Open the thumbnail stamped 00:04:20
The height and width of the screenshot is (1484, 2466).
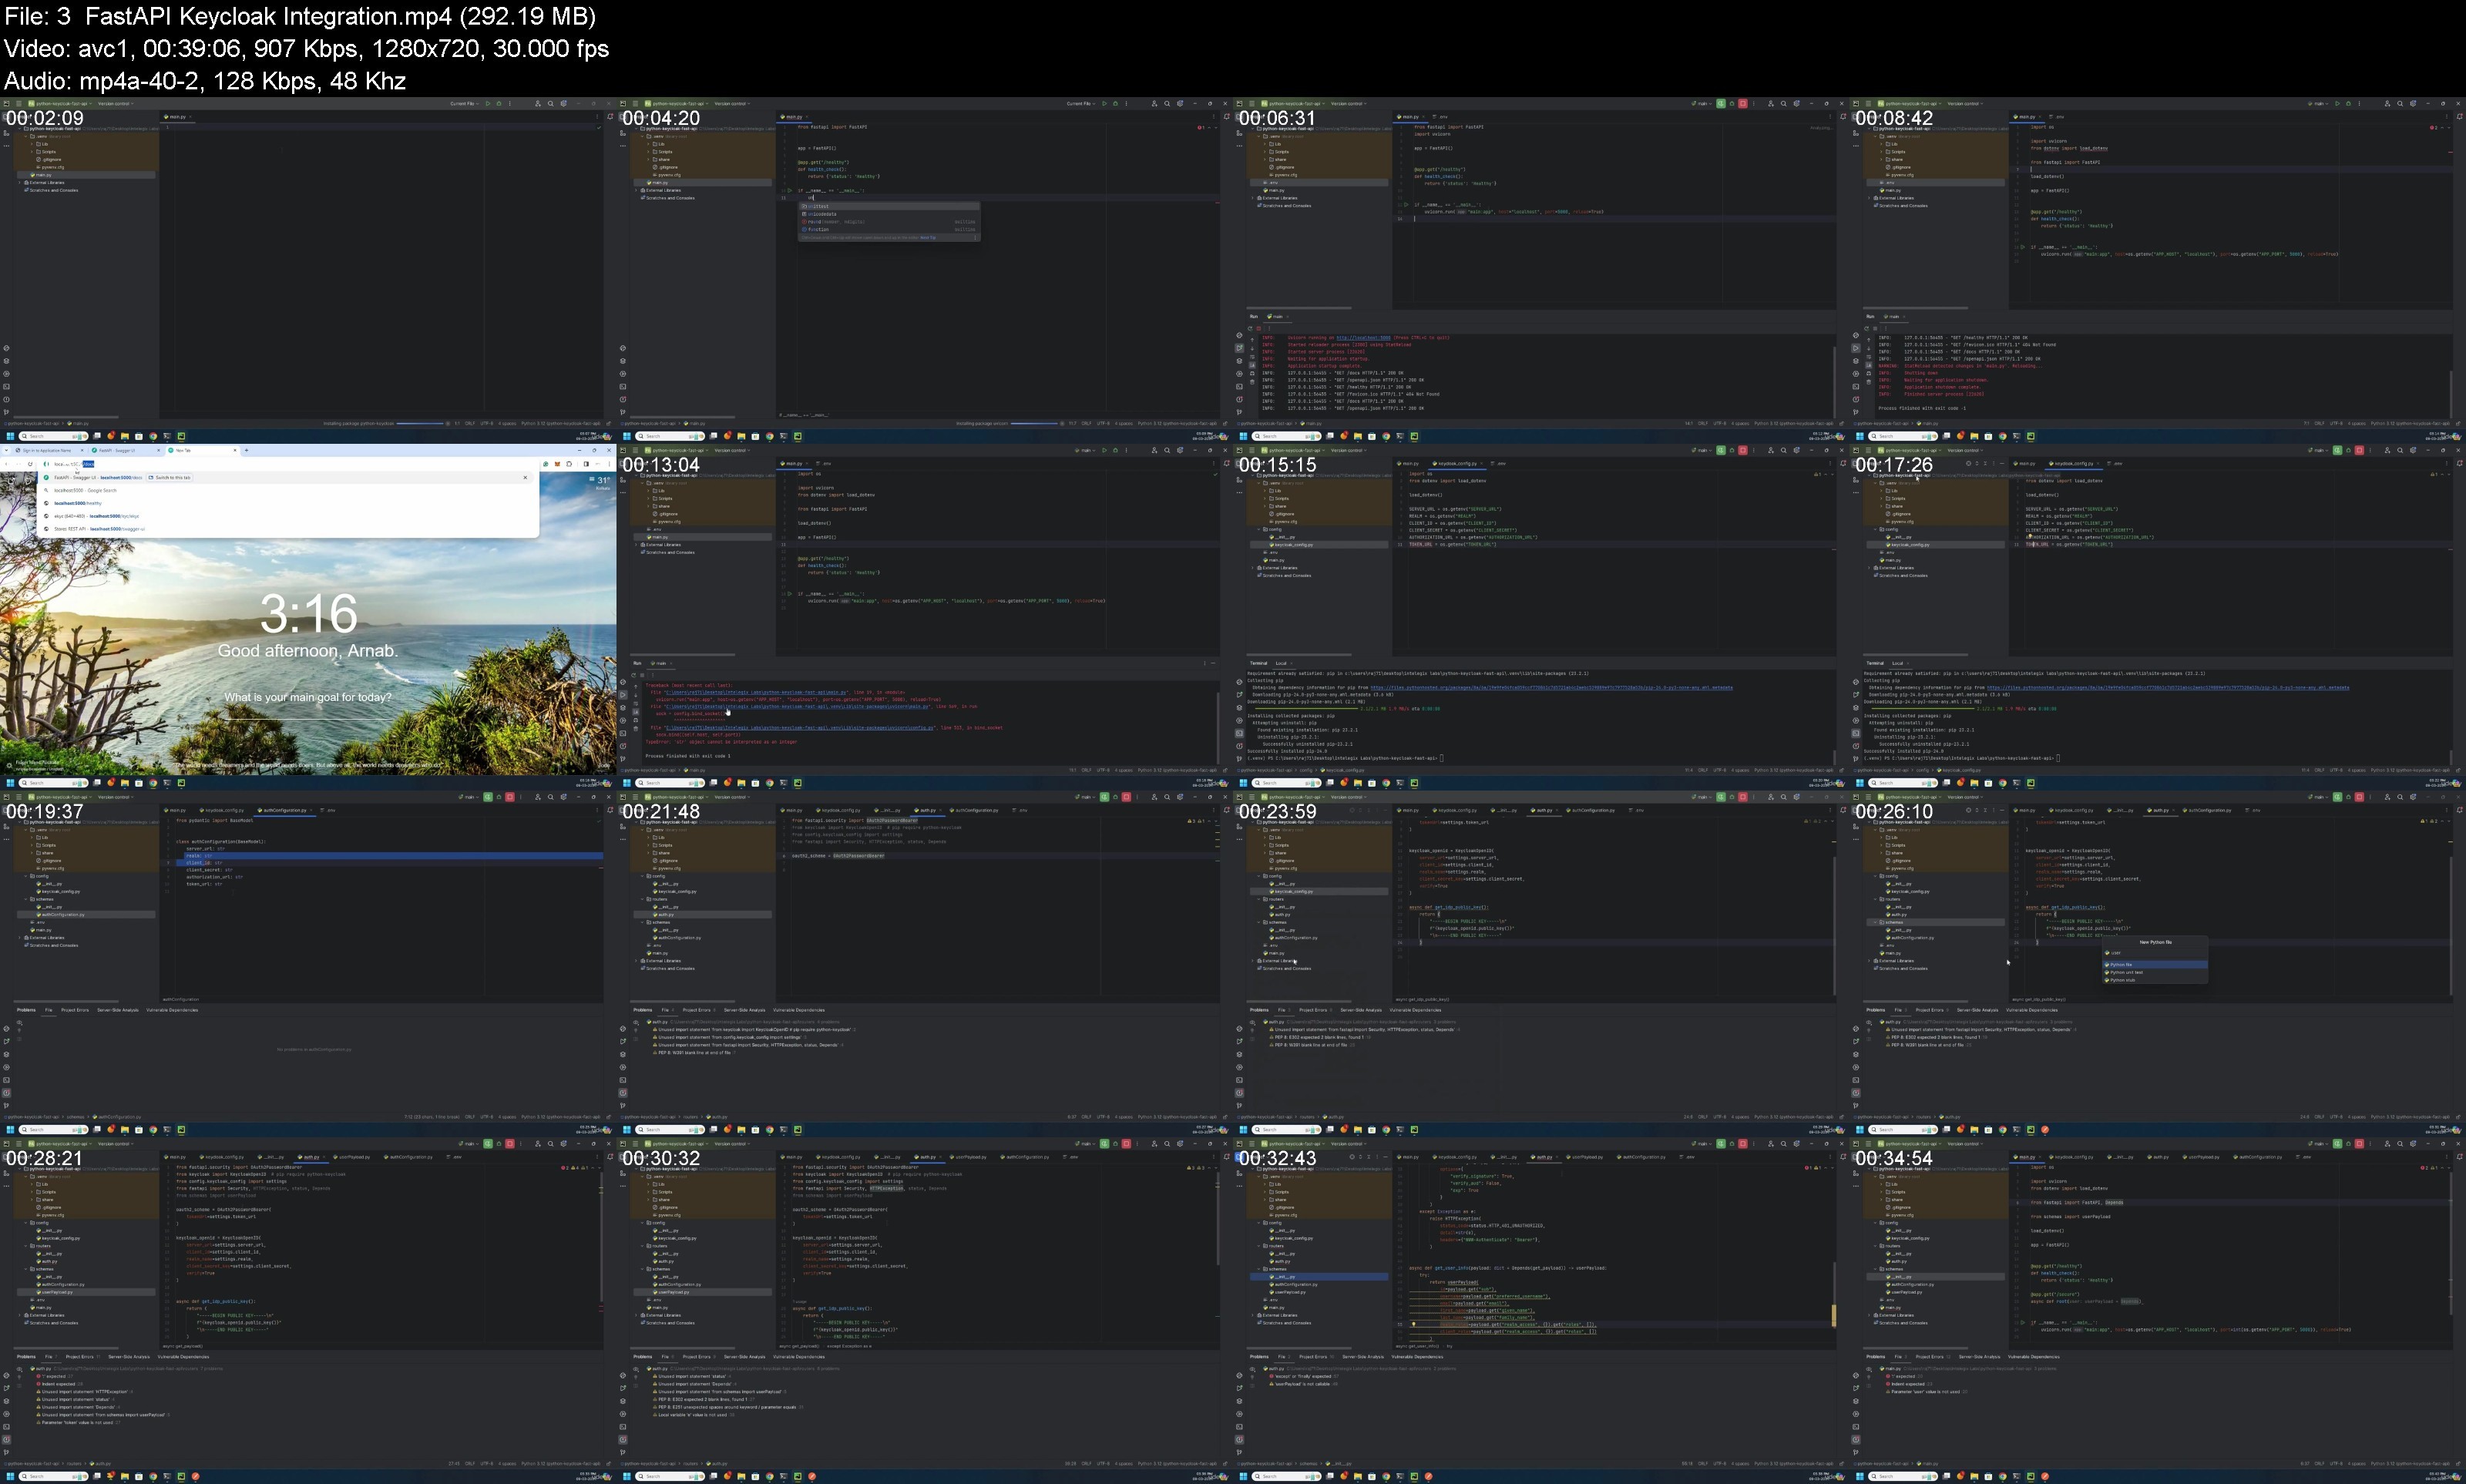(924, 270)
